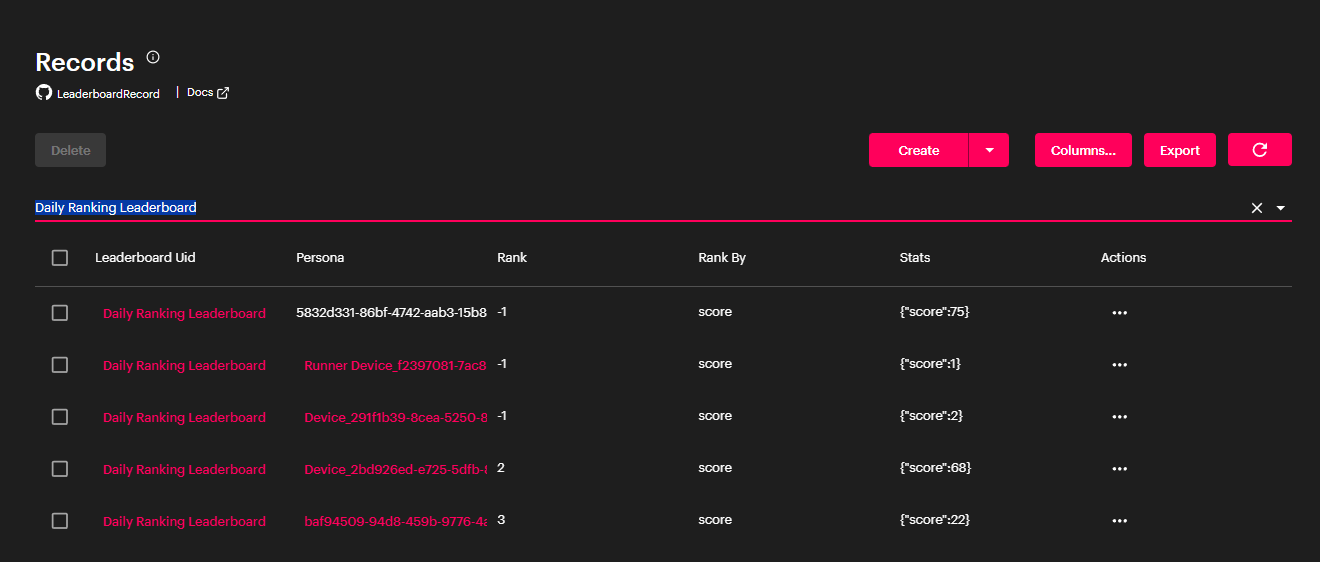Click the {"score":75} stats cell
The width and height of the screenshot is (1320, 562).
934,312
